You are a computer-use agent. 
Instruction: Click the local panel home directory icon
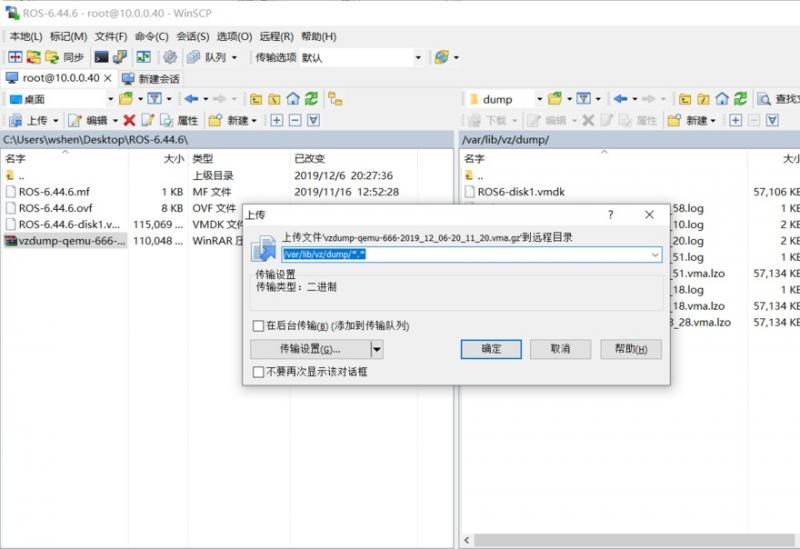pyautogui.click(x=293, y=99)
